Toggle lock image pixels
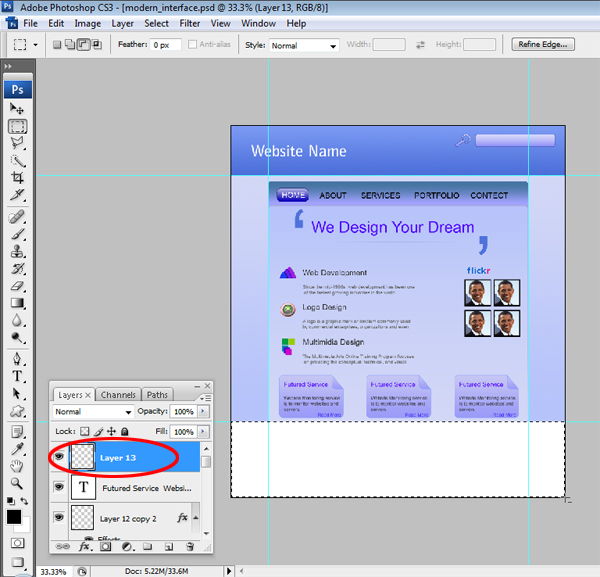This screenshot has height=577, width=600. tap(98, 432)
